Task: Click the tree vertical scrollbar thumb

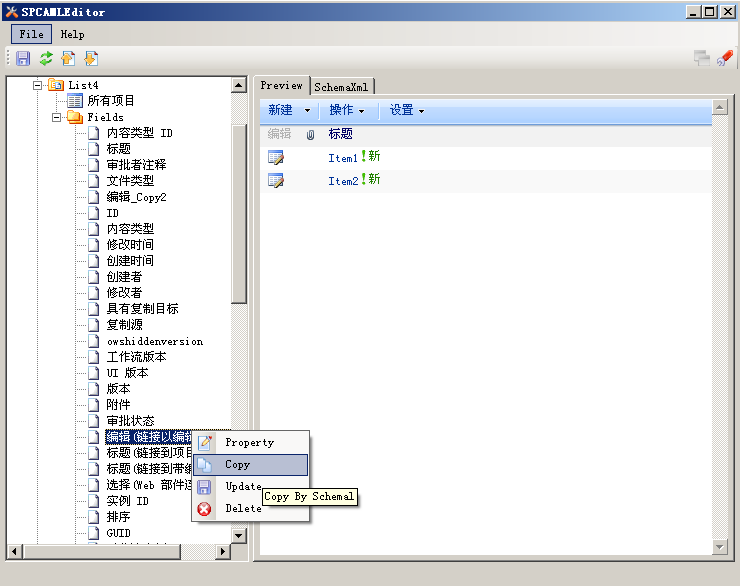Action: pyautogui.click(x=239, y=214)
